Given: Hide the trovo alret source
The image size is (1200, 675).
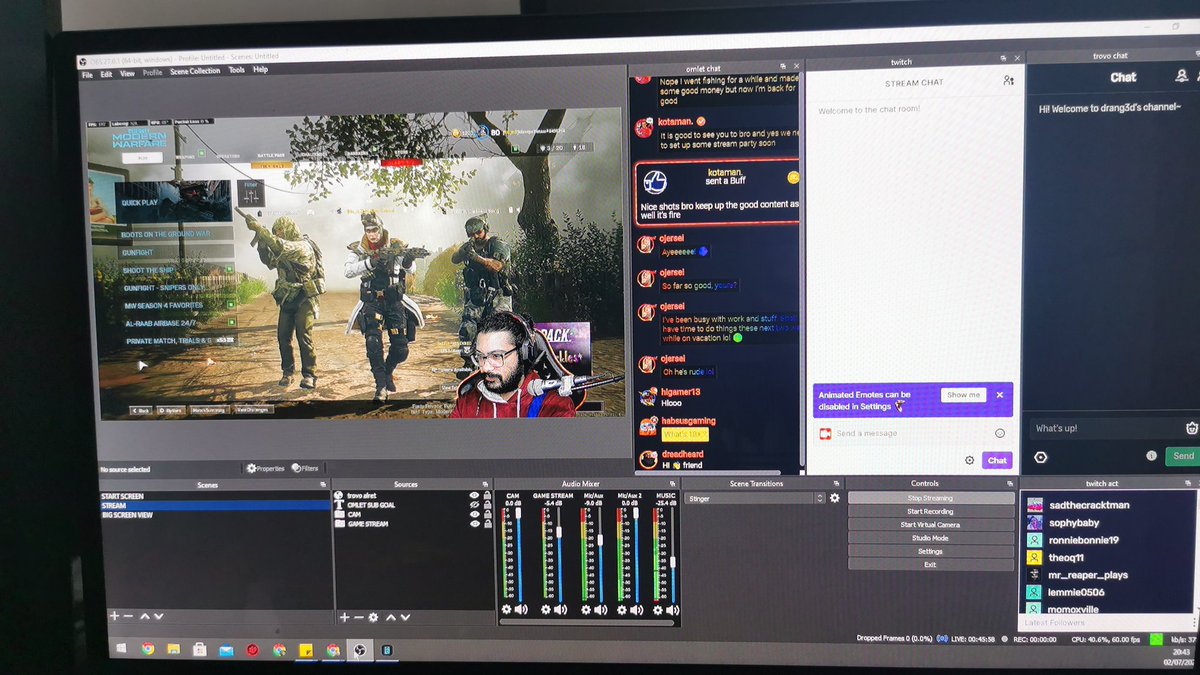Looking at the screenshot, I should coord(474,495).
